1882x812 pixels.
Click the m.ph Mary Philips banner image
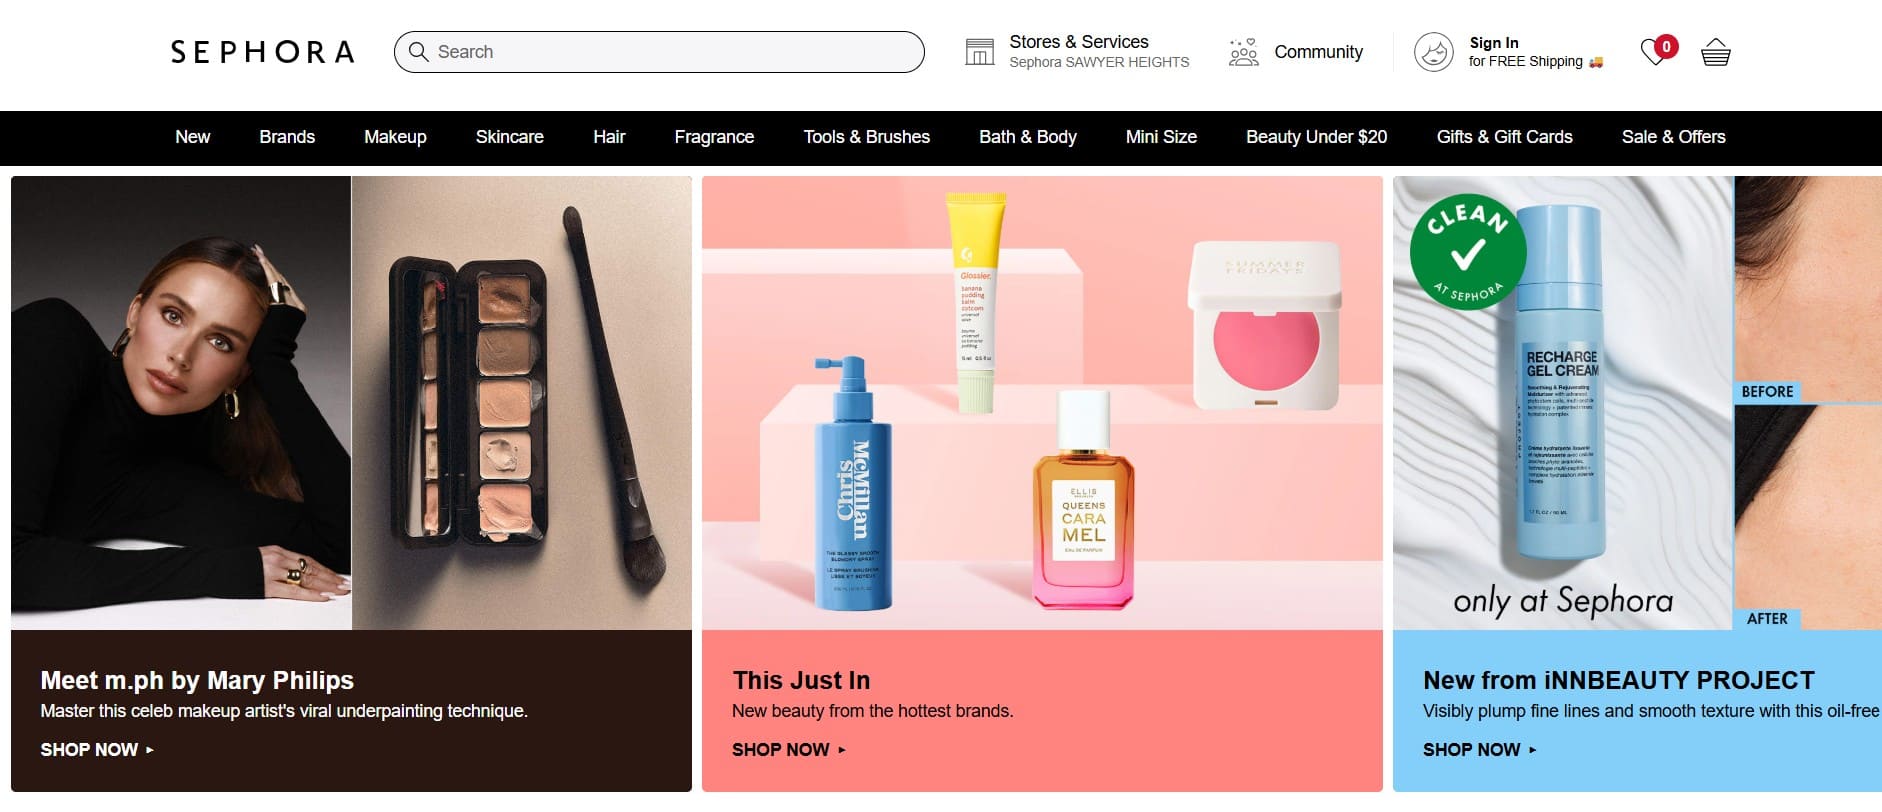[x=351, y=403]
